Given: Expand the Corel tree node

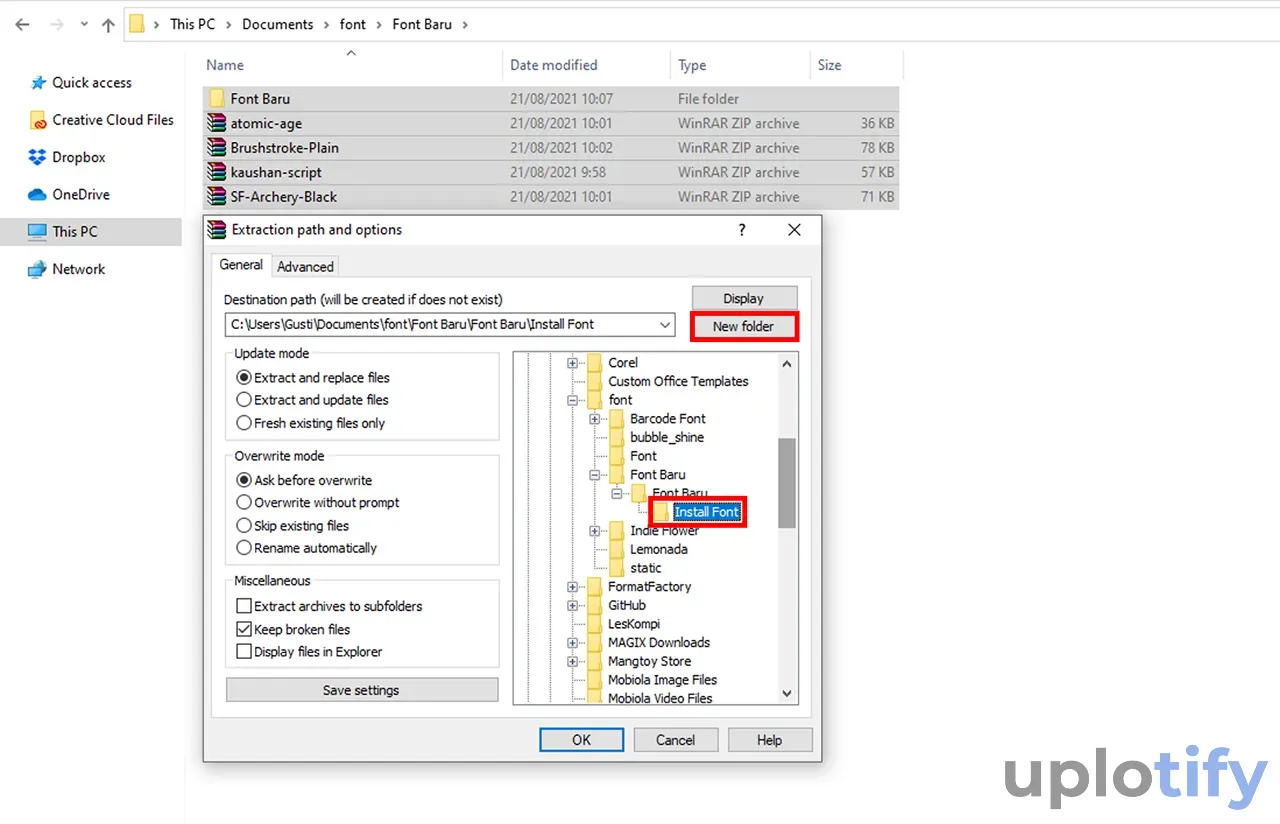Looking at the screenshot, I should point(572,363).
